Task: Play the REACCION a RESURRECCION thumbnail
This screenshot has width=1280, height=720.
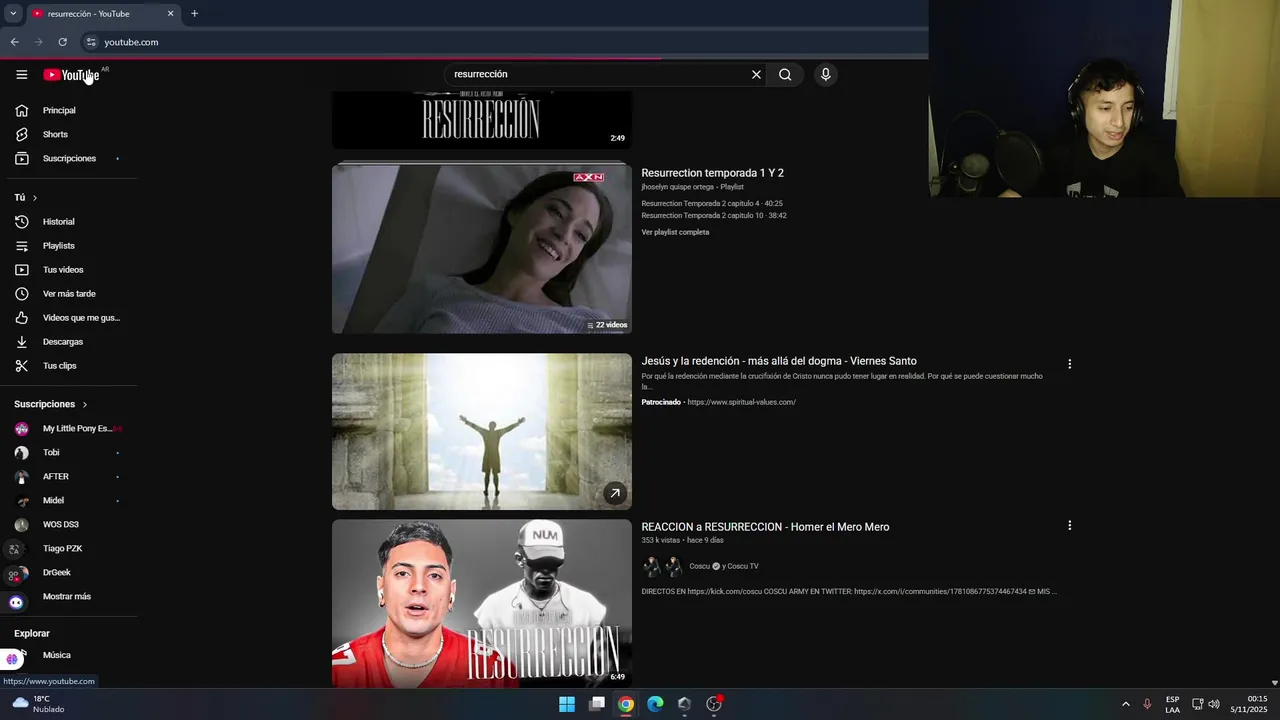Action: [x=482, y=603]
